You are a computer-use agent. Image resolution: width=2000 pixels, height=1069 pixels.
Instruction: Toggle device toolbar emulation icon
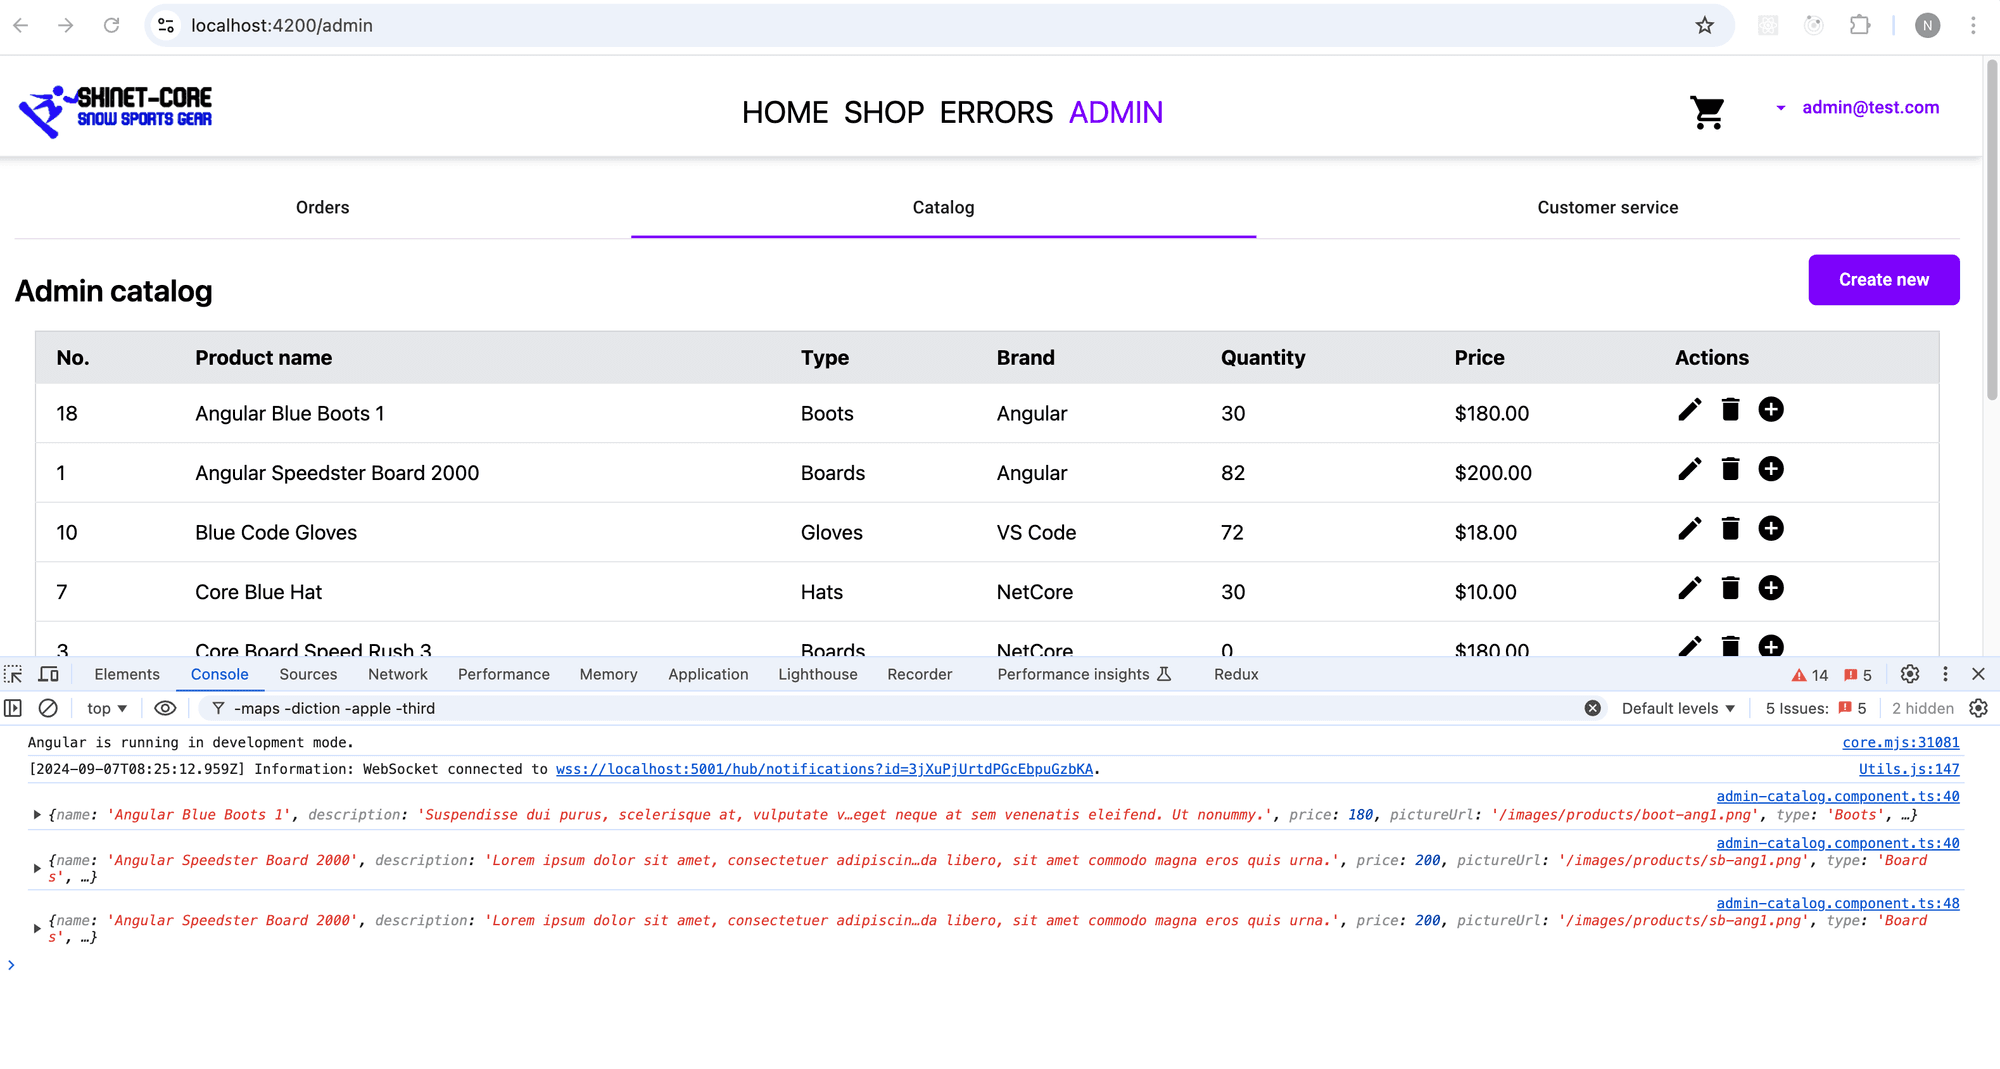pos(48,674)
